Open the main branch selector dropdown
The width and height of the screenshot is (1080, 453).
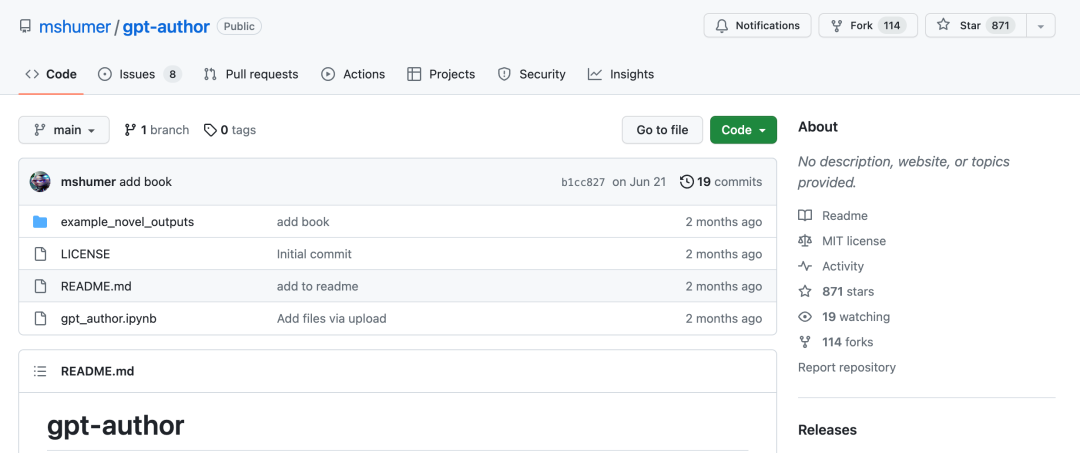pyautogui.click(x=64, y=129)
